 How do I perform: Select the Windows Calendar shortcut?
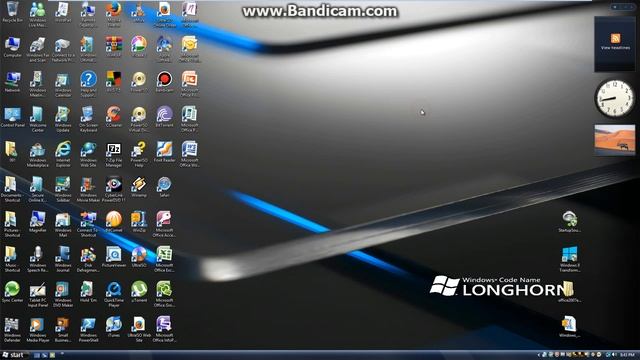[x=63, y=84]
